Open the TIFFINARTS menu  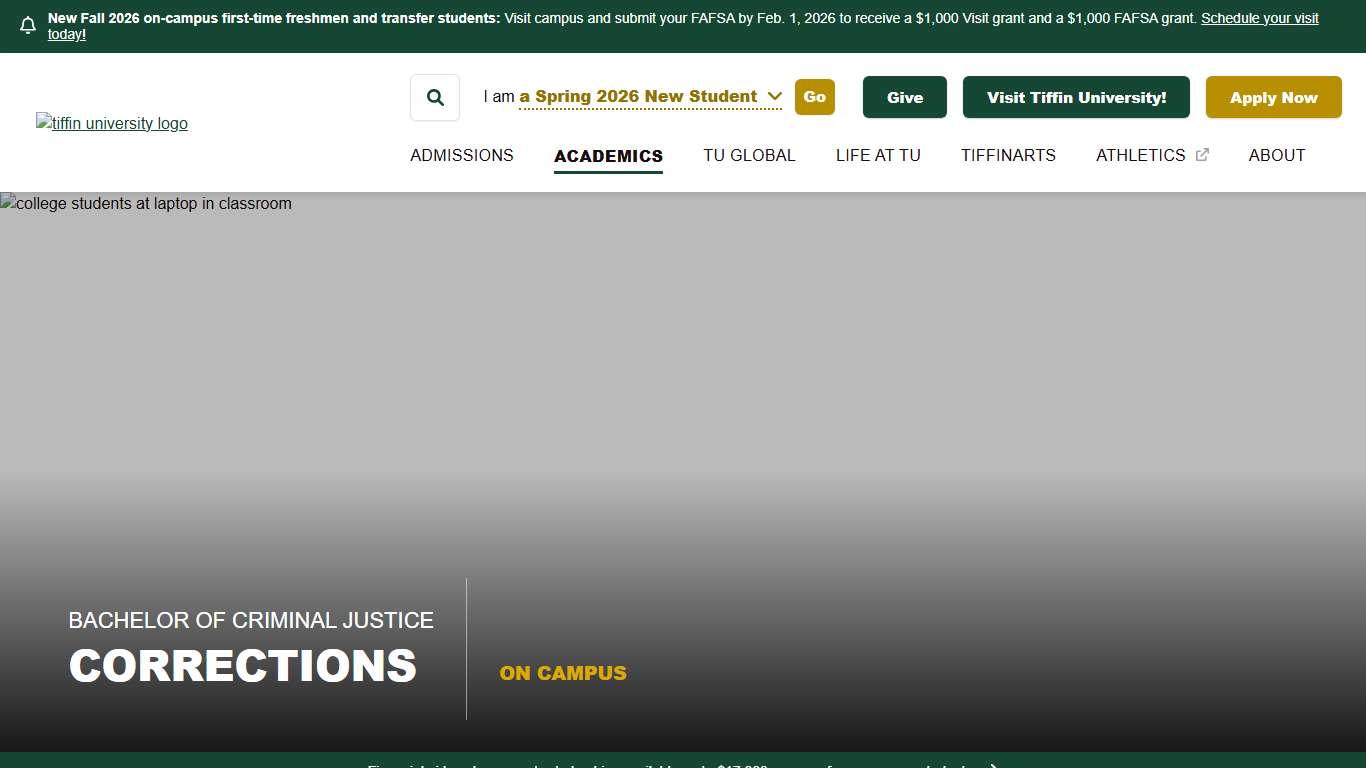pos(1008,155)
